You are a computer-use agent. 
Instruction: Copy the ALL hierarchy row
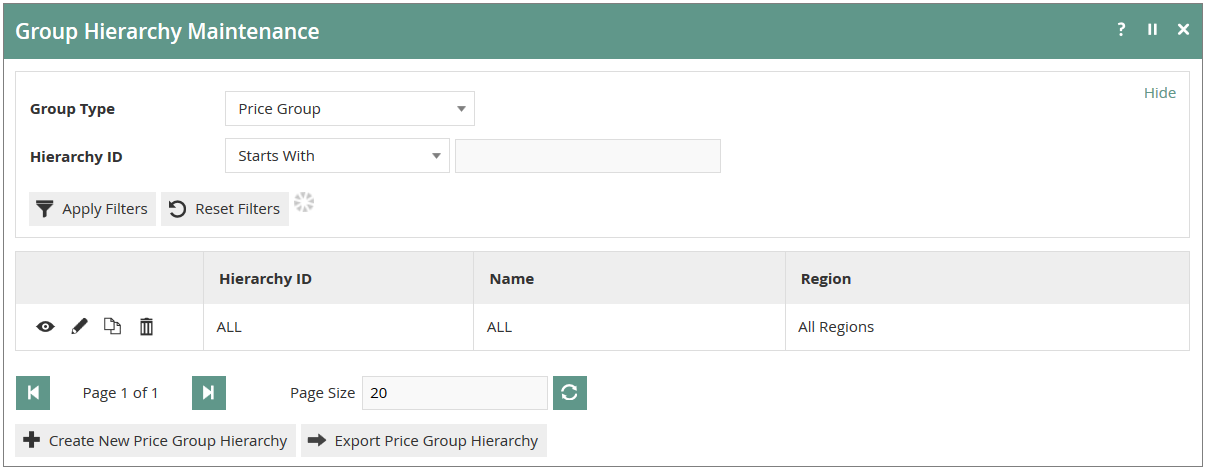[113, 327]
